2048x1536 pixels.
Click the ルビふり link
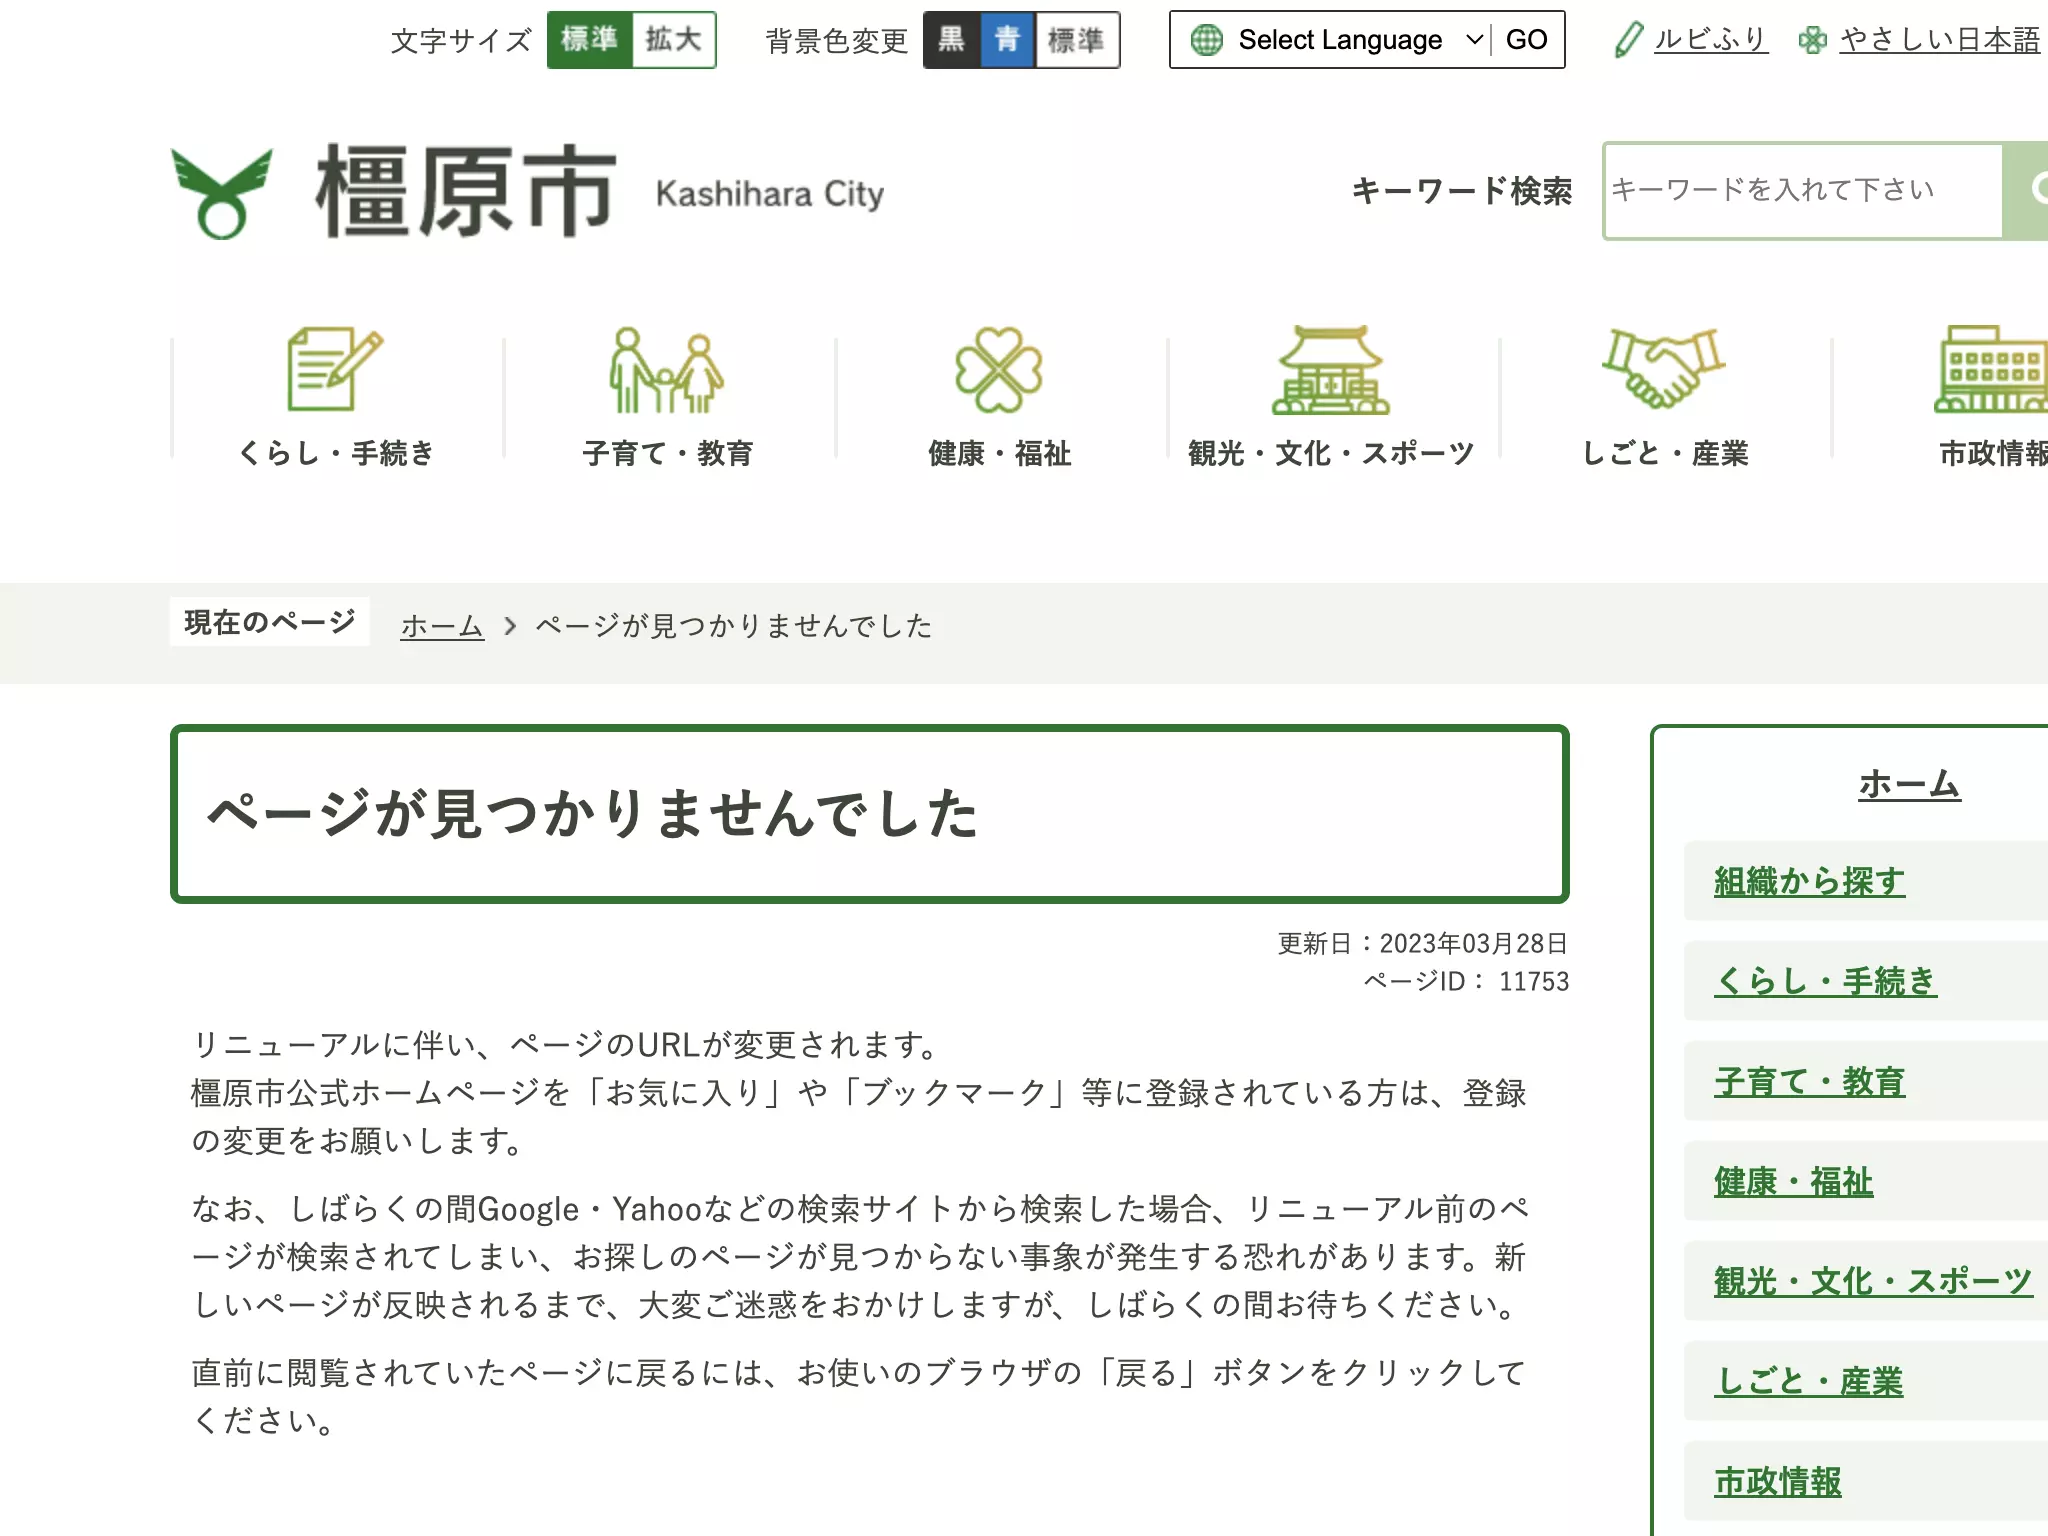click(x=1711, y=40)
